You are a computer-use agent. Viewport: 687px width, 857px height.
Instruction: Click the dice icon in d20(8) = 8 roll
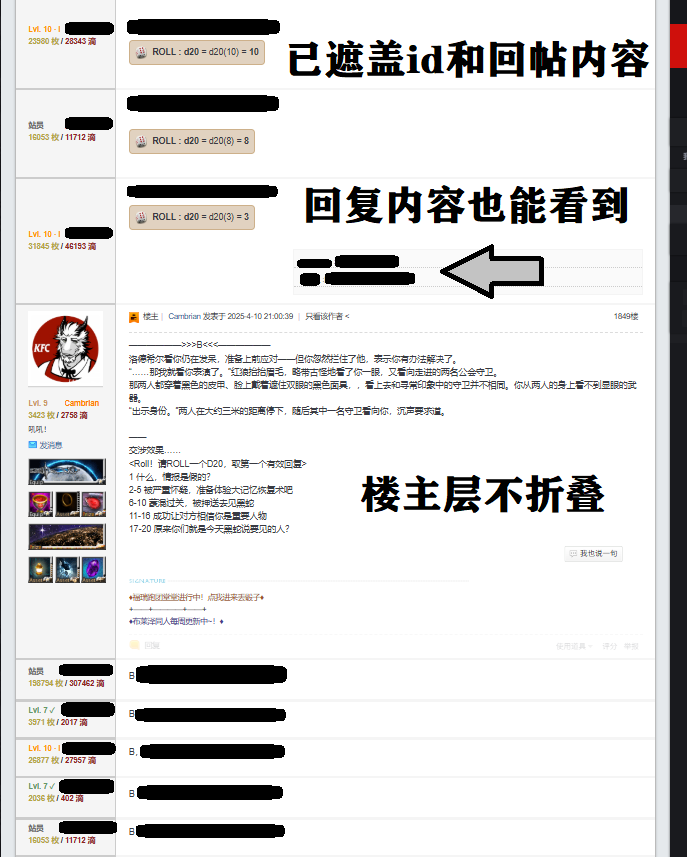(142, 141)
